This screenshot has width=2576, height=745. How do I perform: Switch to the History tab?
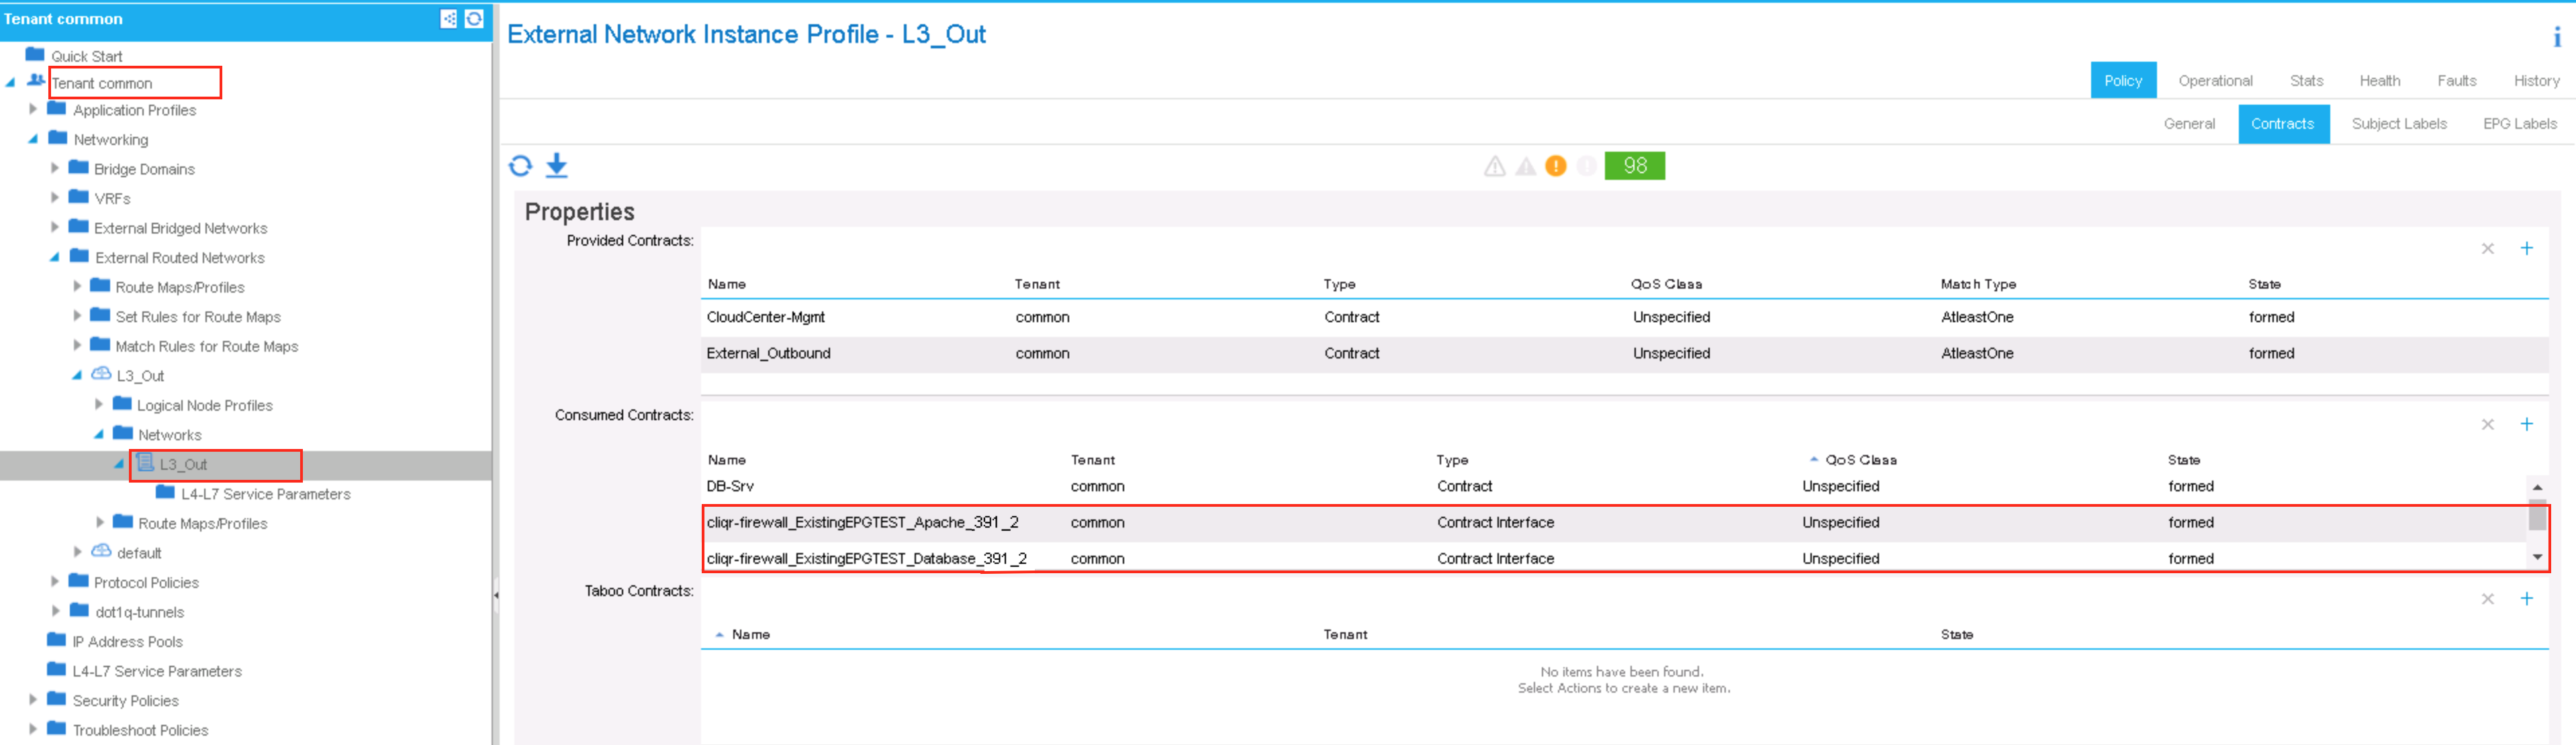[2536, 80]
